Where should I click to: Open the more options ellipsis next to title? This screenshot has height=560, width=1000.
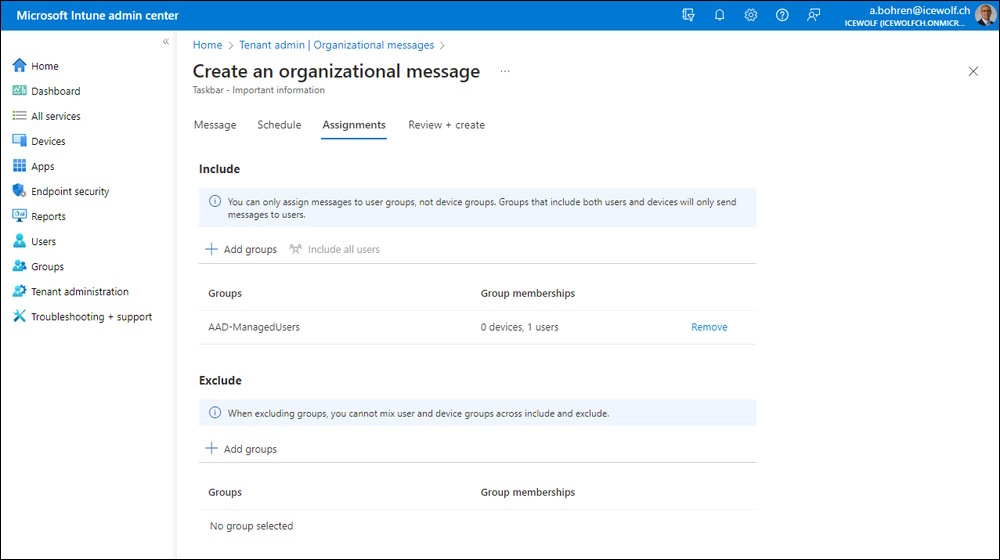(505, 71)
